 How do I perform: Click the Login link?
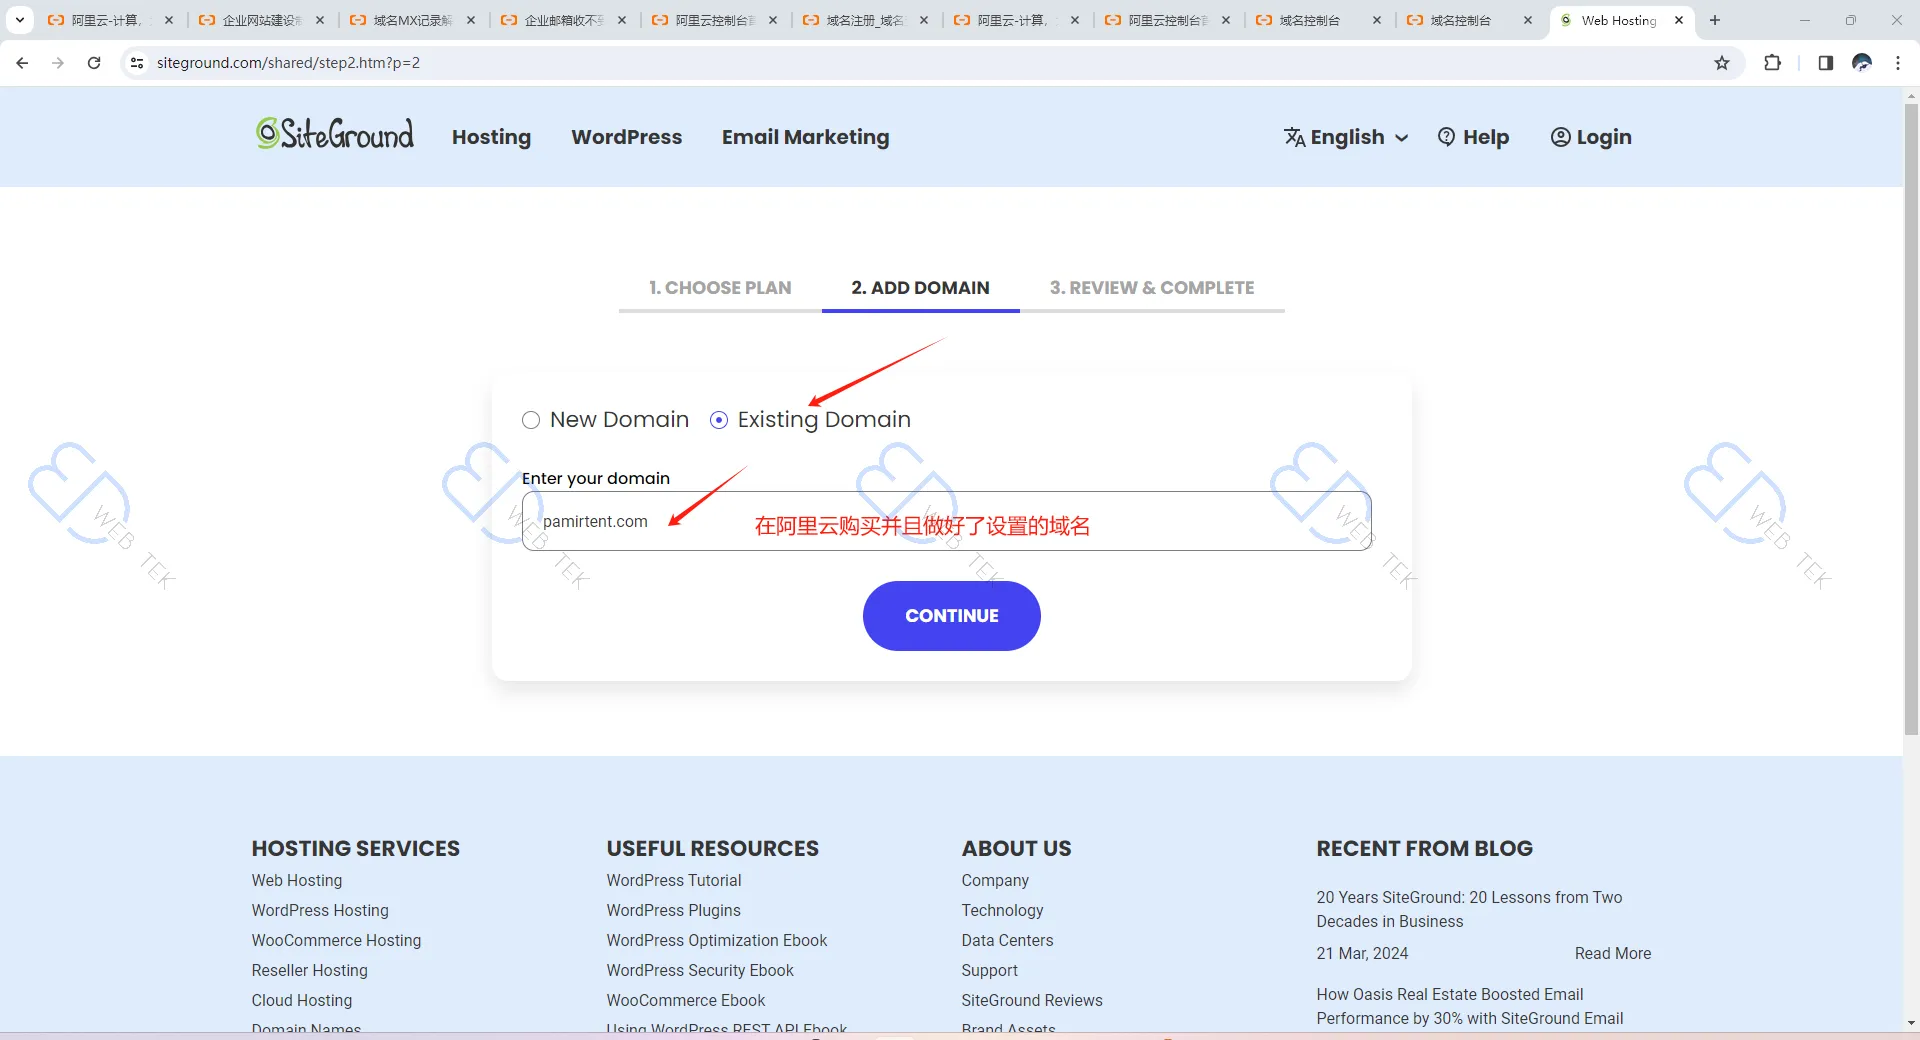(1591, 137)
